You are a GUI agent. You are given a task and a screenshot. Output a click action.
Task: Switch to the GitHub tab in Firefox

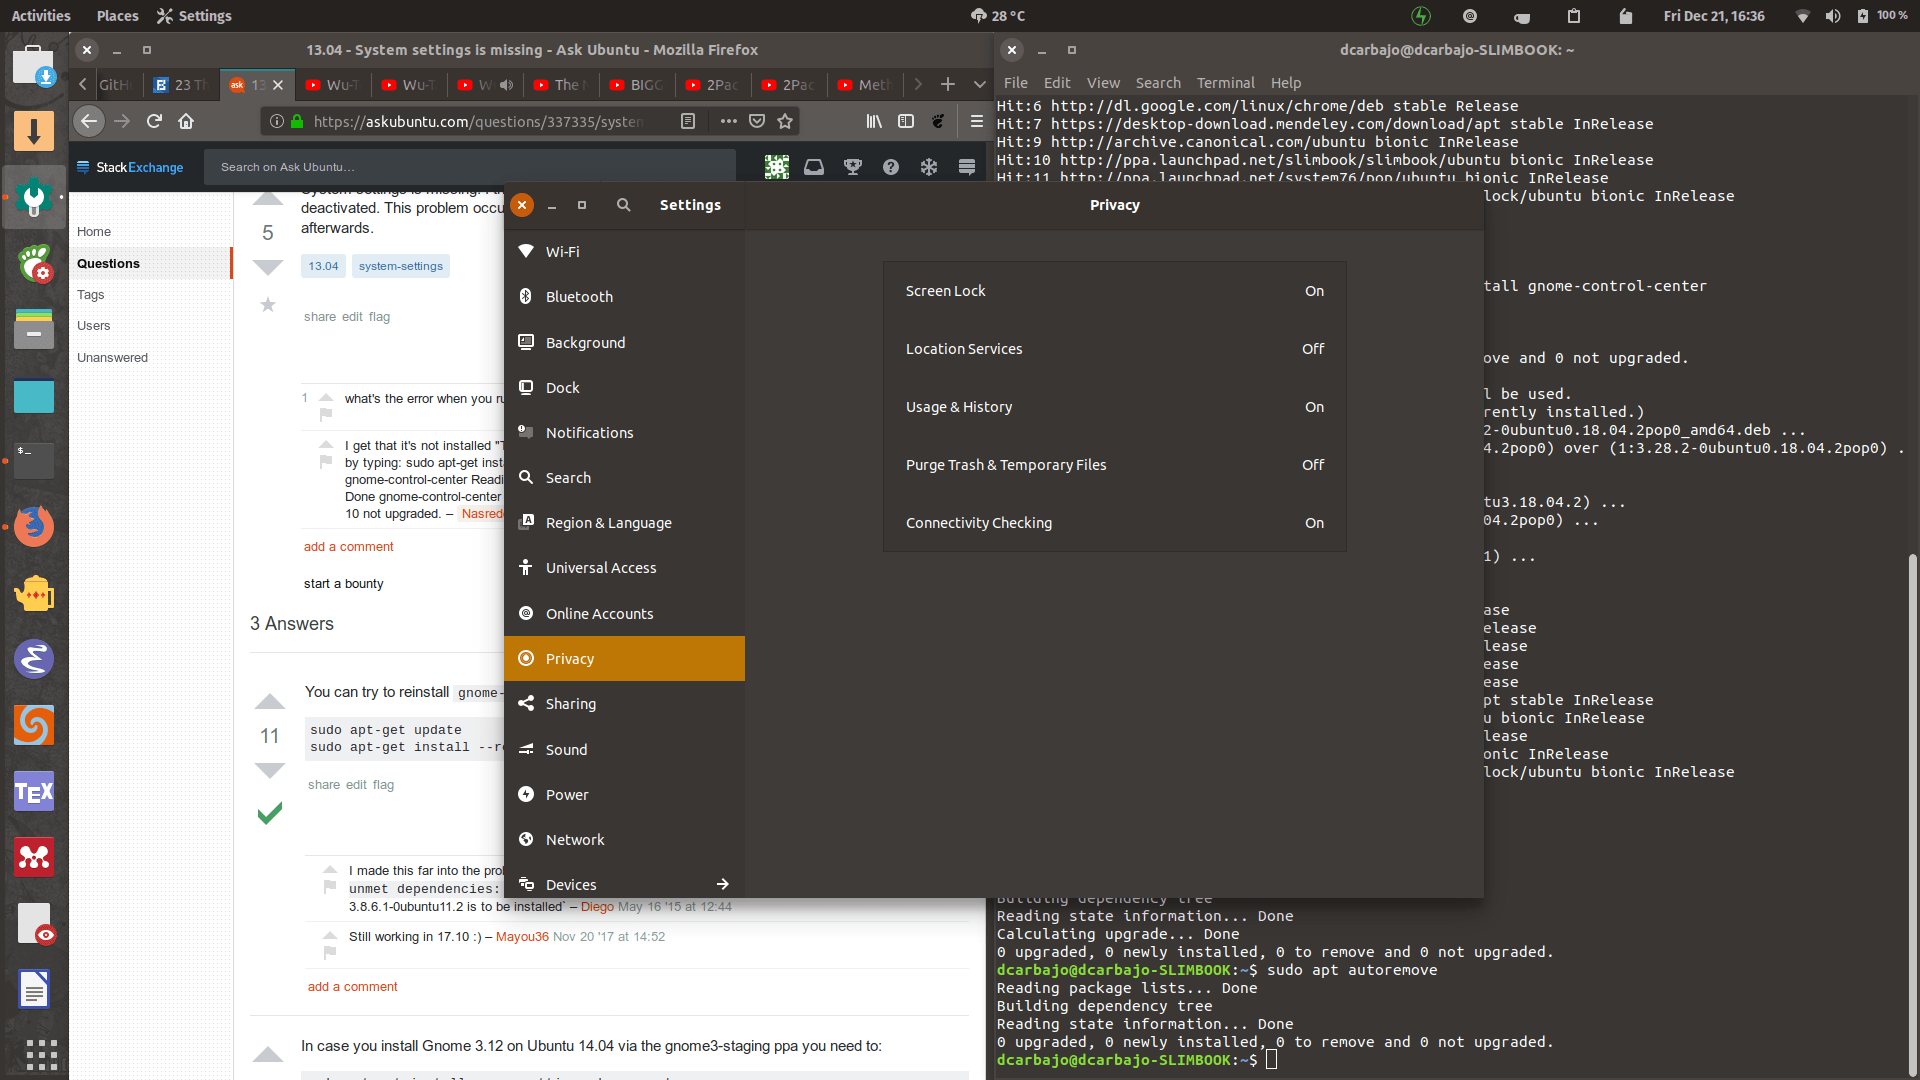click(108, 85)
